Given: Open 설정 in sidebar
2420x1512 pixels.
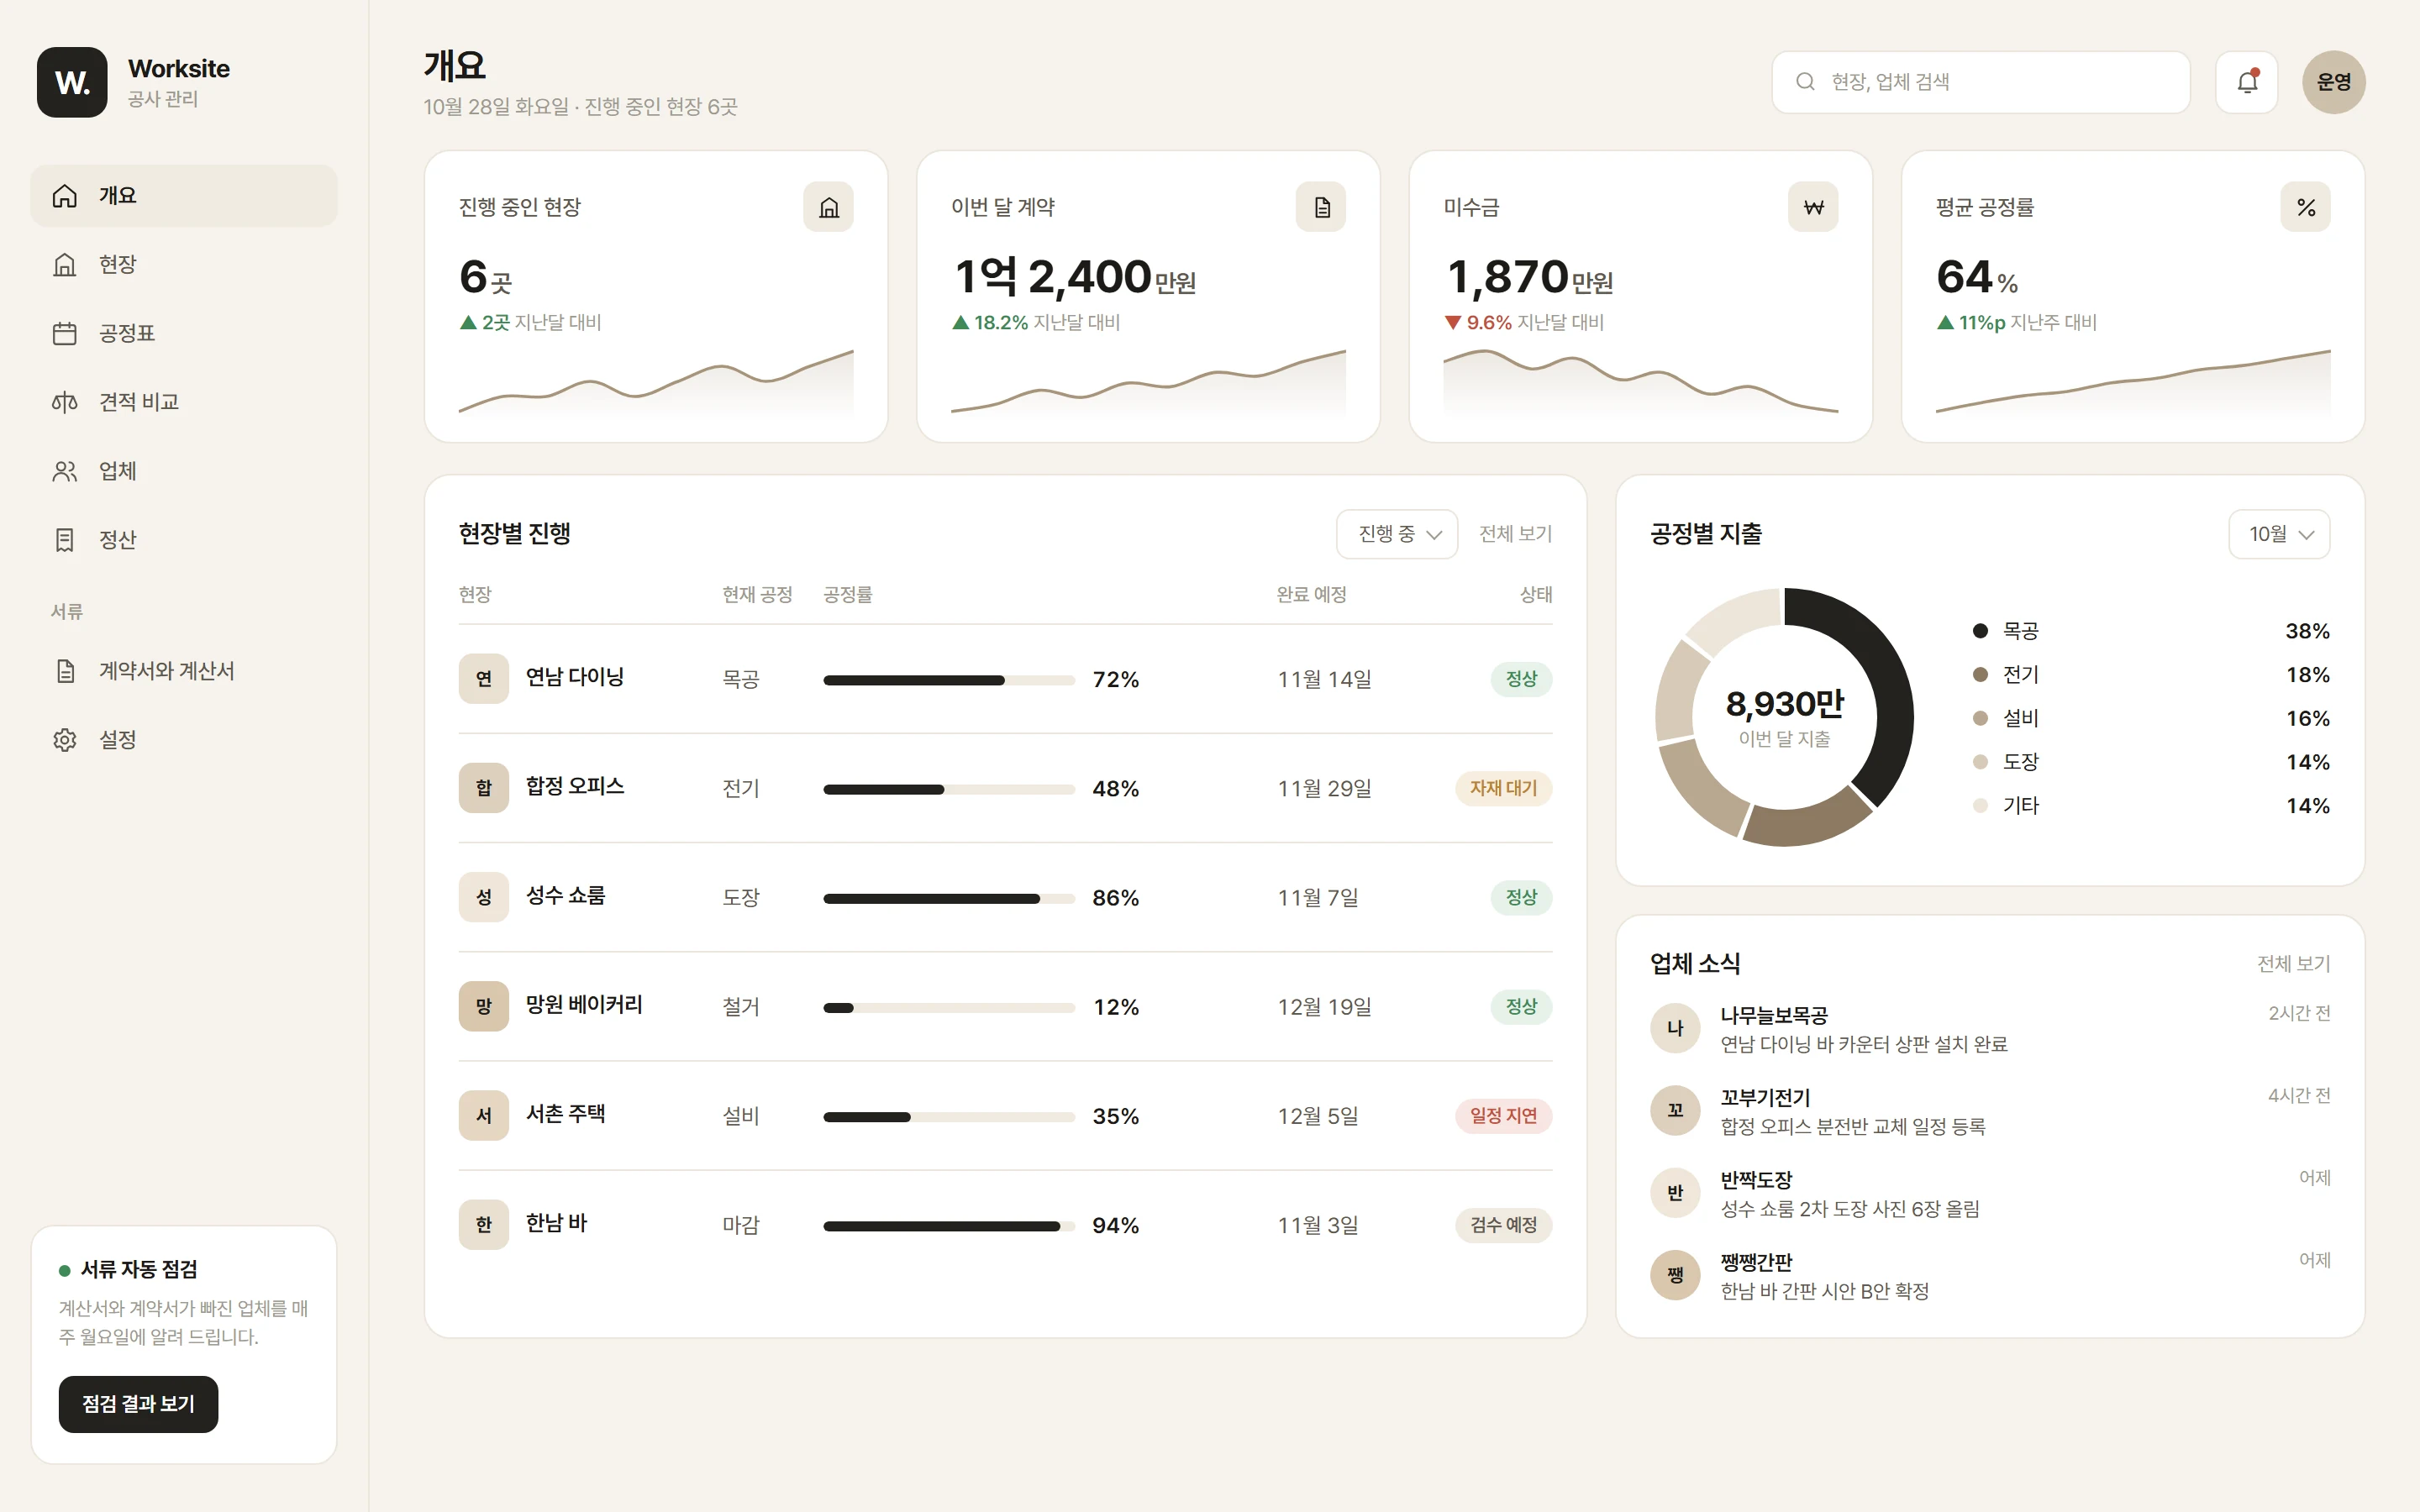Looking at the screenshot, I should tap(184, 740).
